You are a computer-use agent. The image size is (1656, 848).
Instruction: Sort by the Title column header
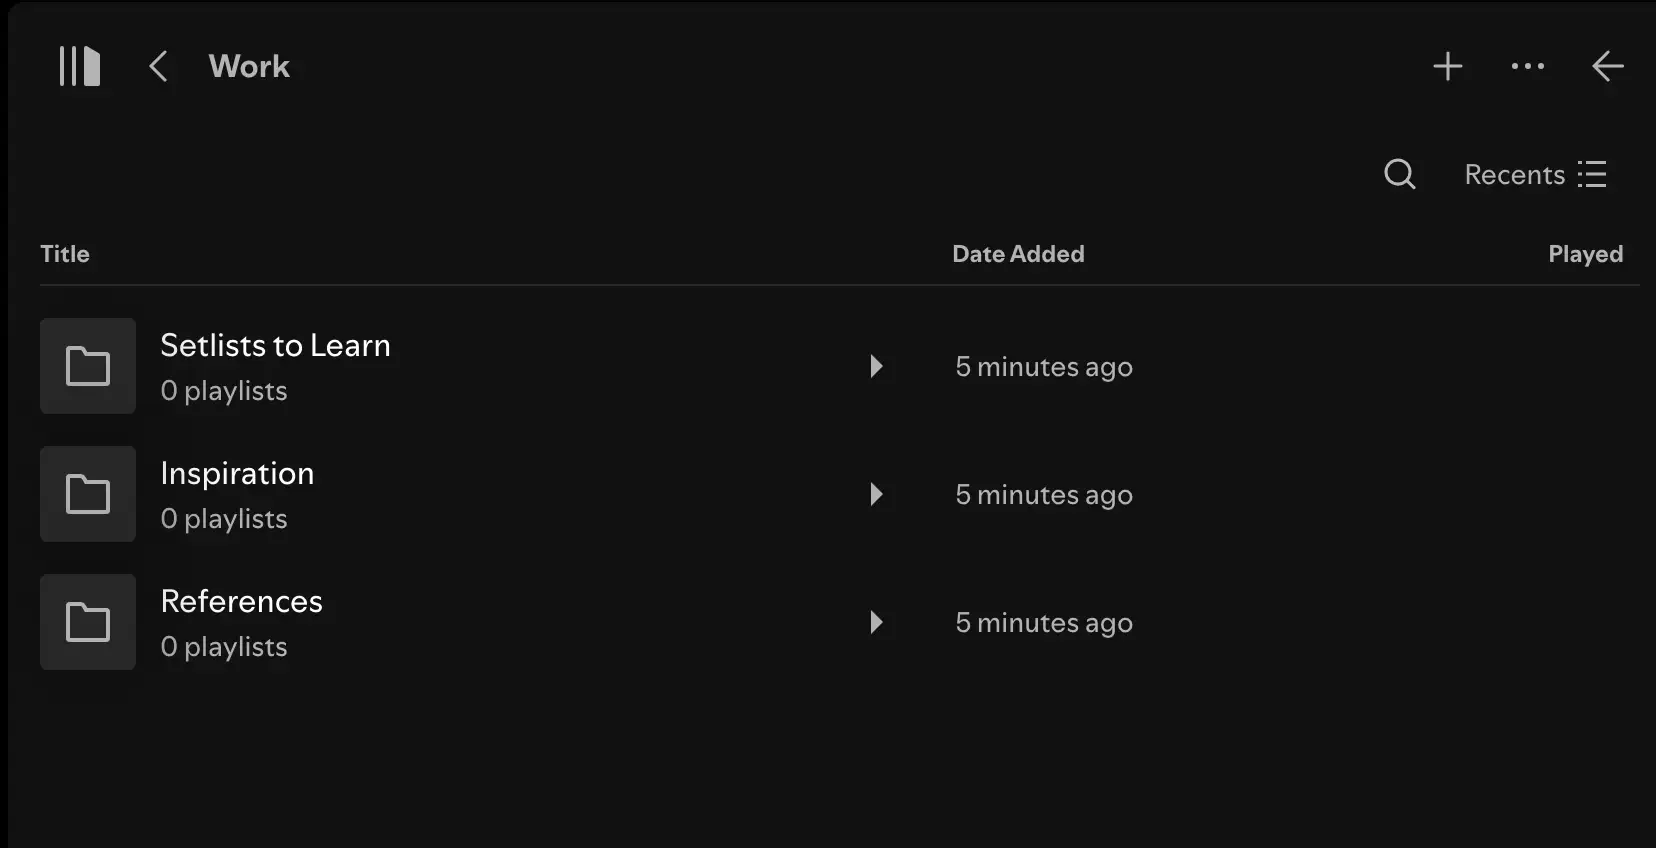pyautogui.click(x=65, y=254)
